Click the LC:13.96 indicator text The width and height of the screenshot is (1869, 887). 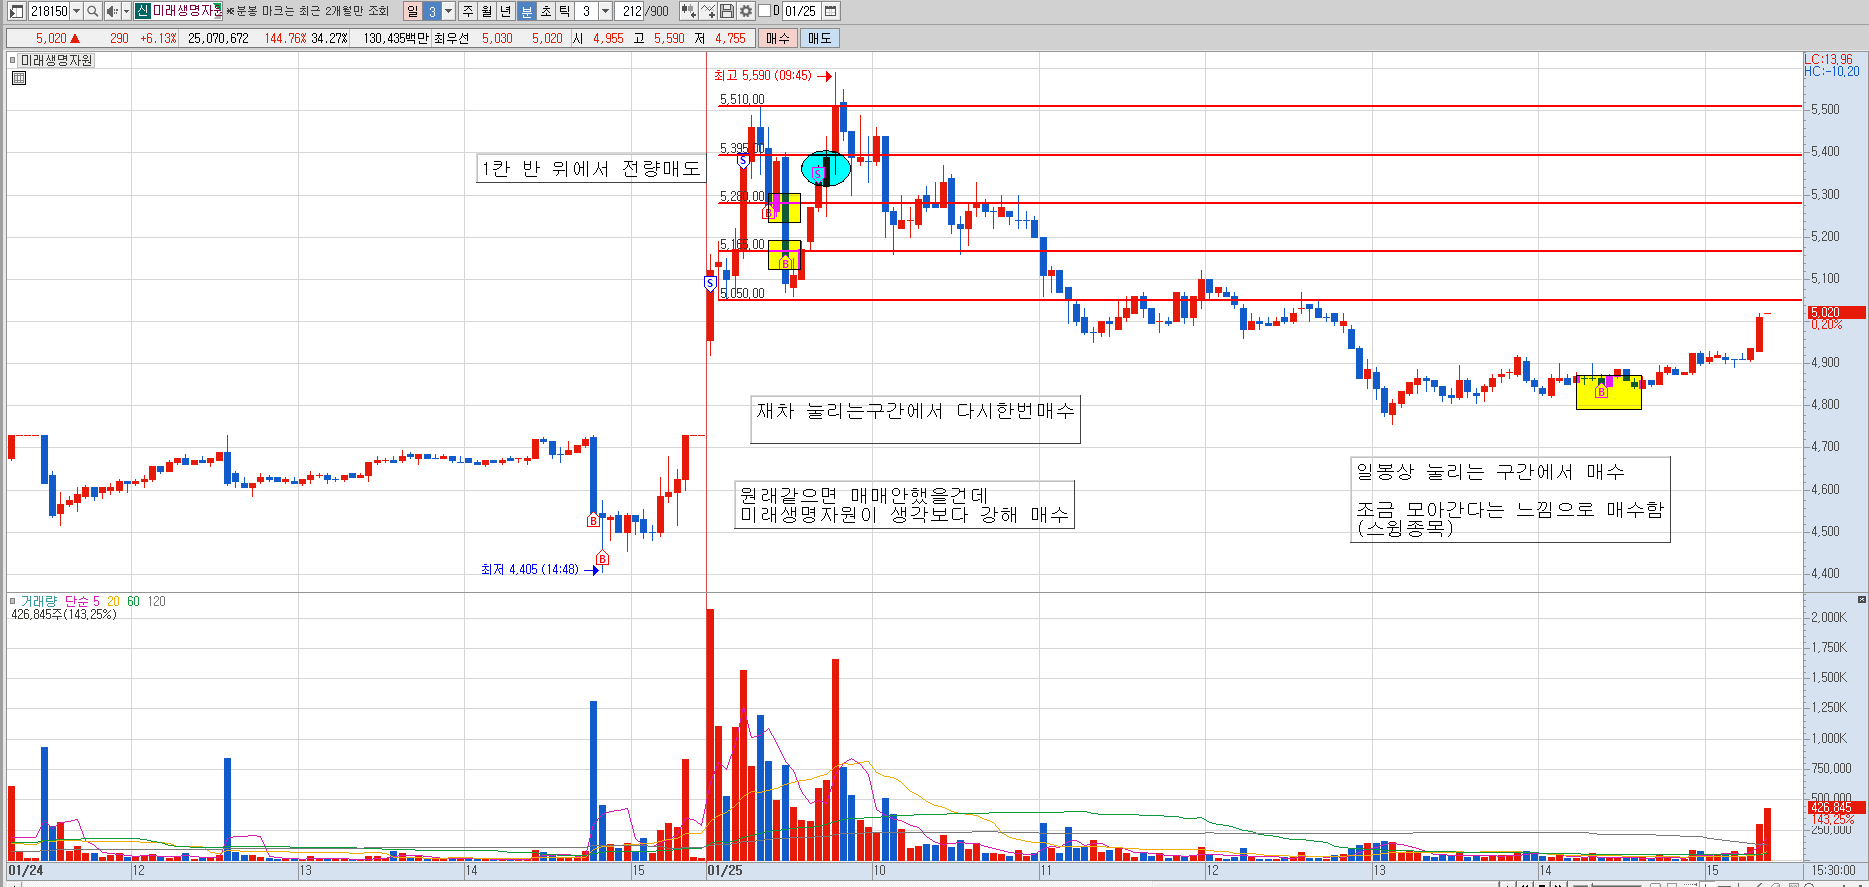click(1829, 59)
